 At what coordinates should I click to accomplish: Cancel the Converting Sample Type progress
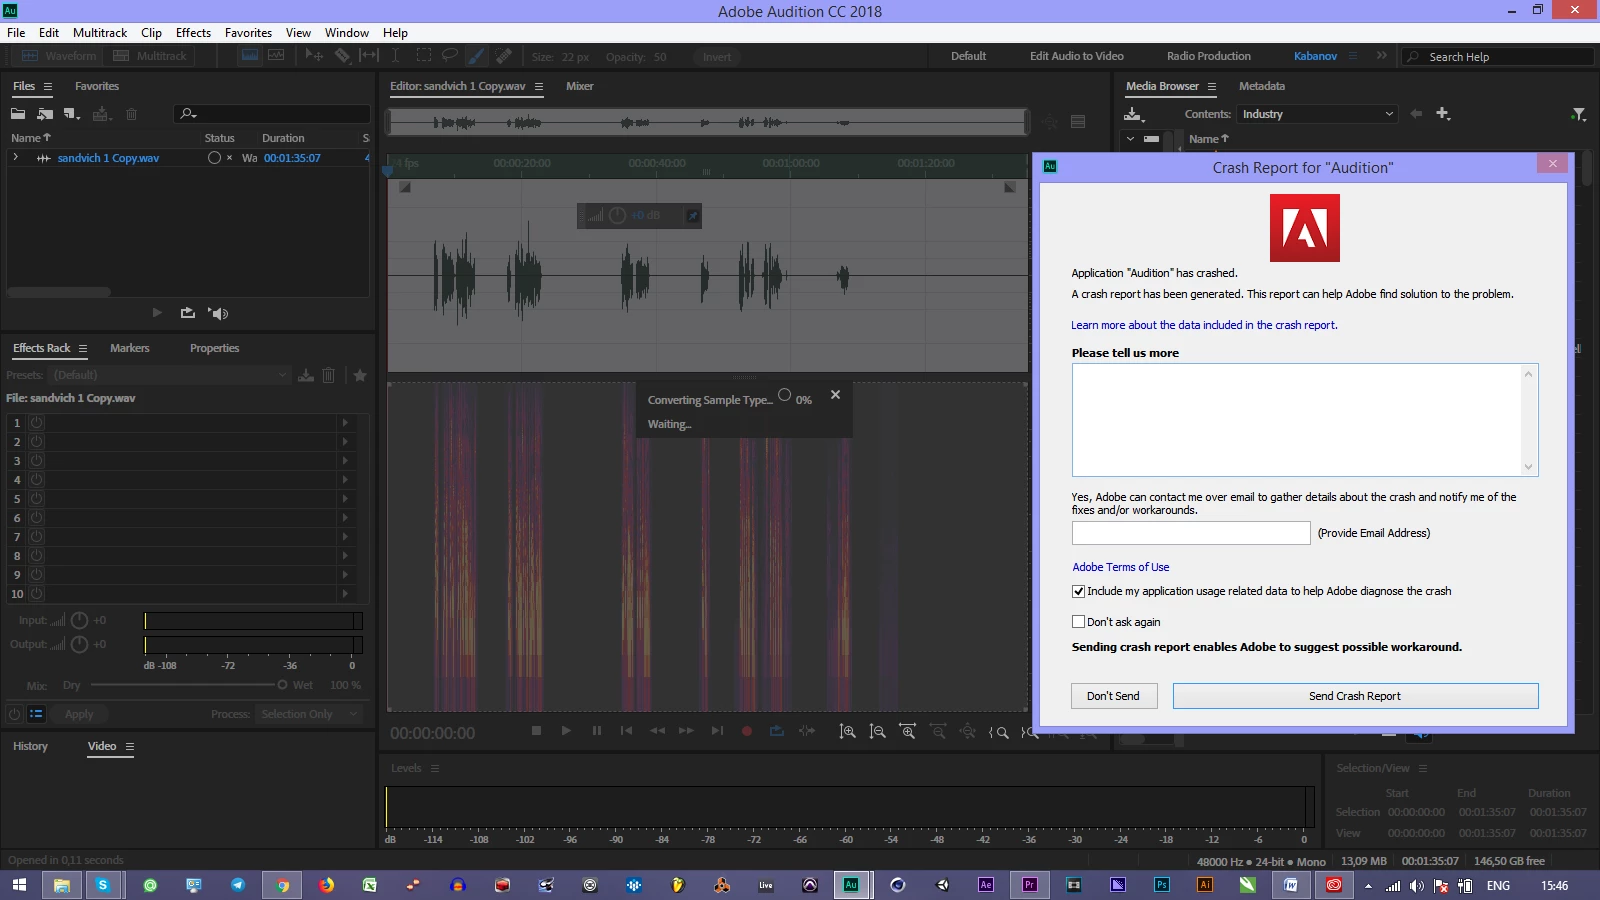(x=835, y=395)
